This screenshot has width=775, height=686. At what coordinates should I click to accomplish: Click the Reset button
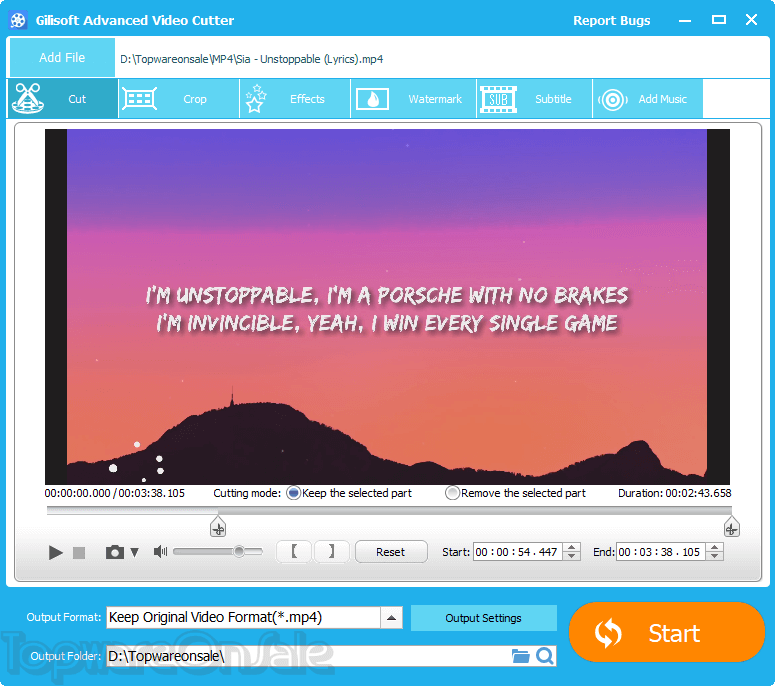point(391,552)
